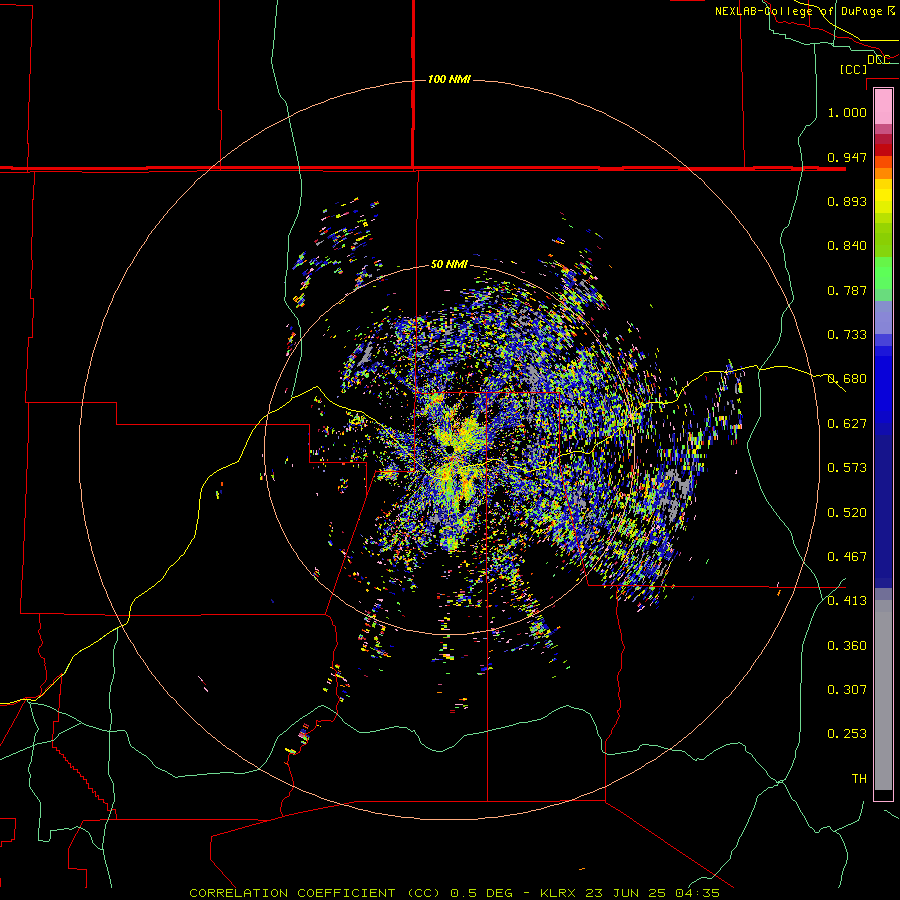Click the bright green color bar segment

(883, 273)
